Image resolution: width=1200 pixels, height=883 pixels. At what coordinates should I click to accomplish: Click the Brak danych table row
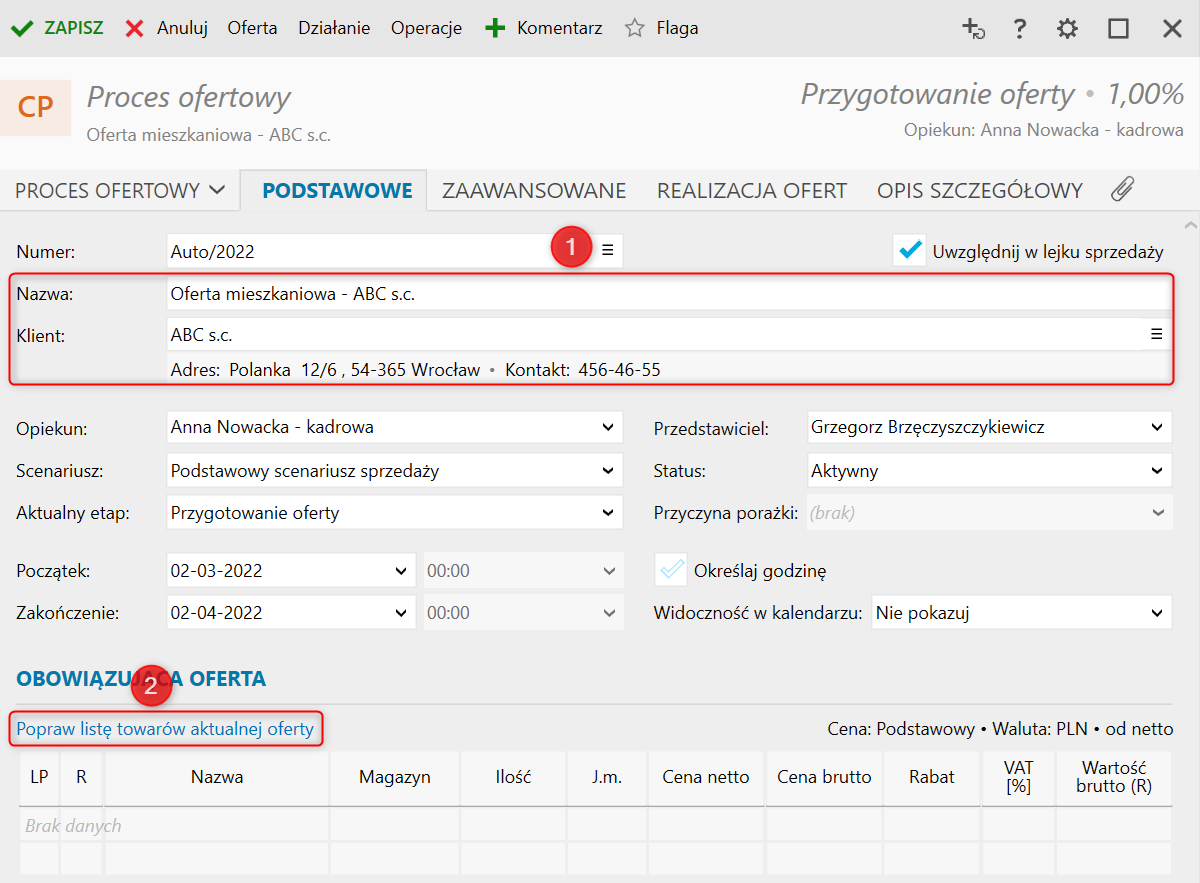coord(596,826)
